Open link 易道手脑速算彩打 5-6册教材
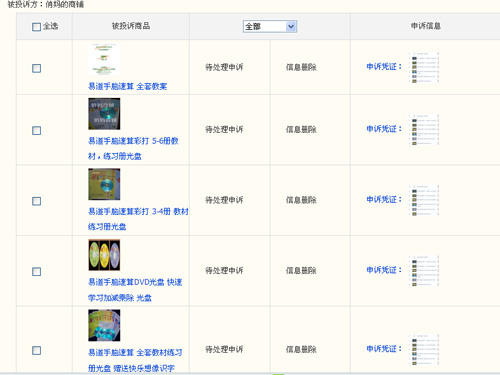Viewport: 500px width, 375px height. pyautogui.click(x=133, y=148)
